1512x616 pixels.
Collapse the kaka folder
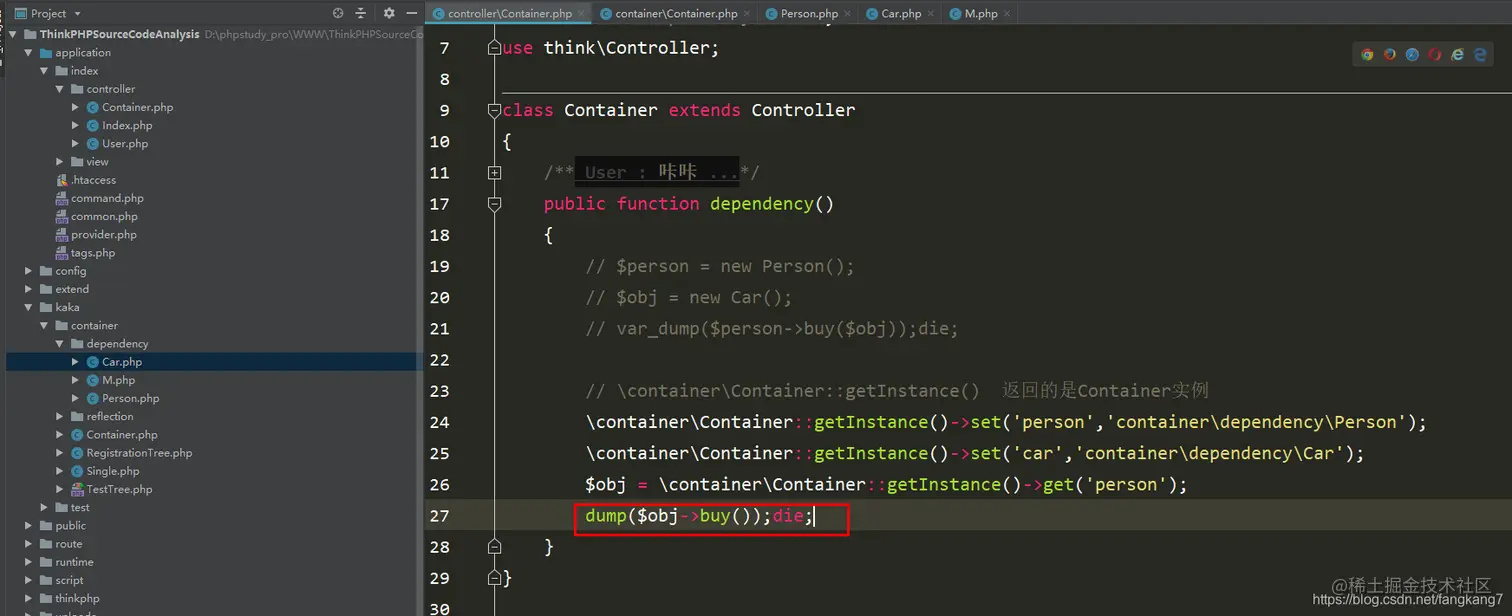(x=28, y=307)
